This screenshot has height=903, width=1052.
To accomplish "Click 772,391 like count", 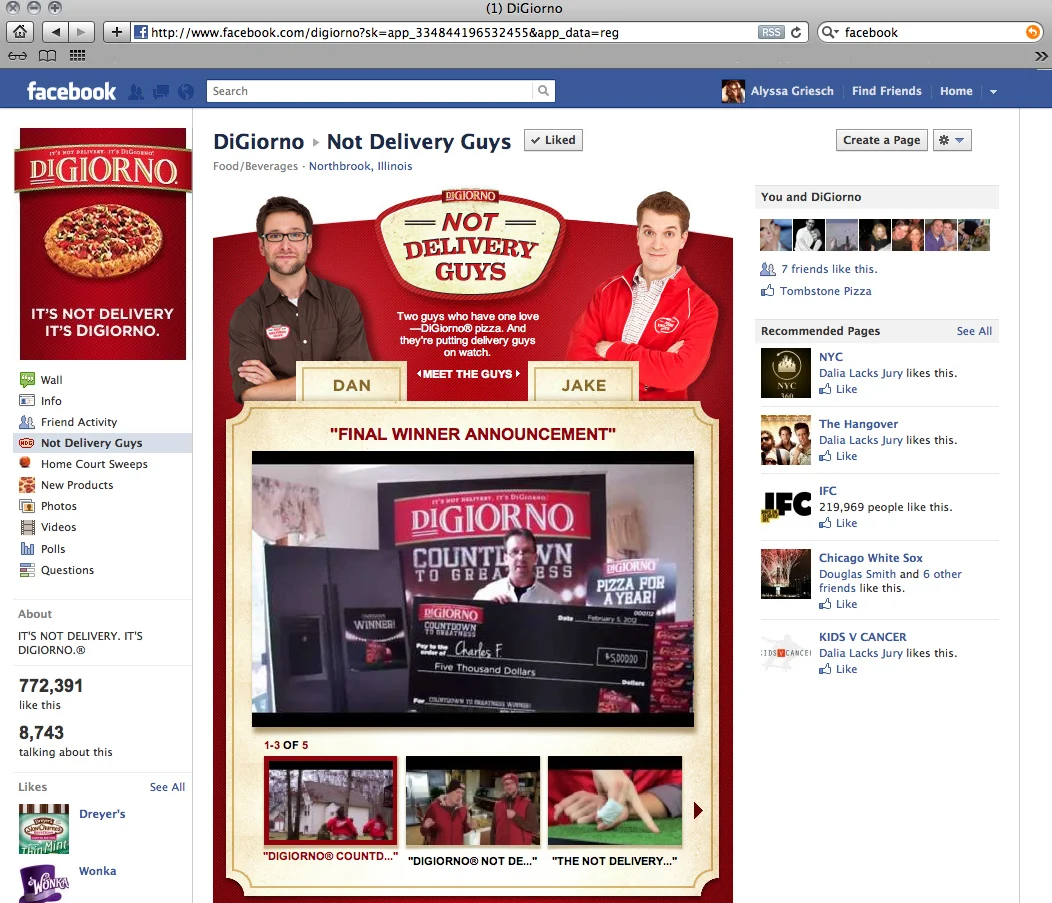I will [x=51, y=686].
